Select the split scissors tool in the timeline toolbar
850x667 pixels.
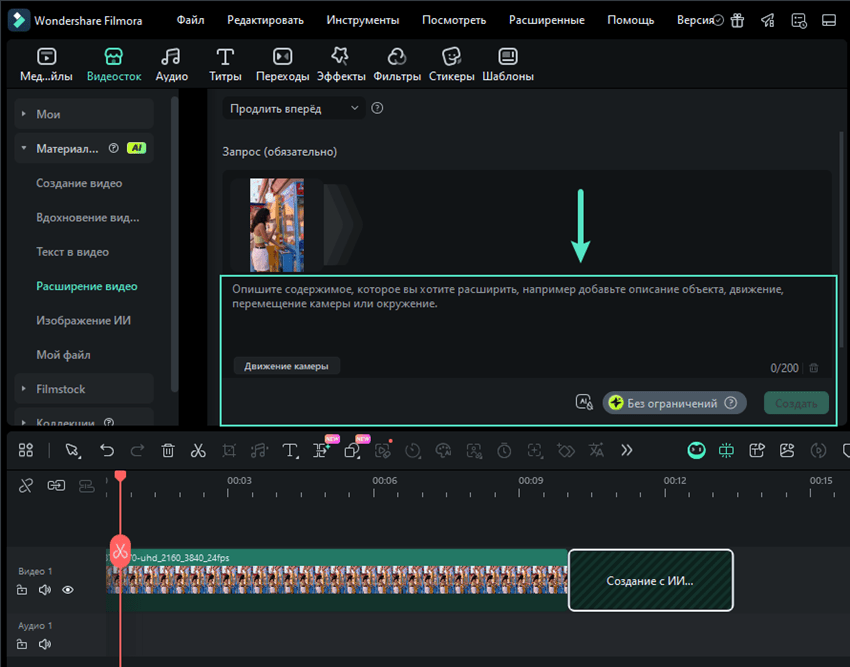pyautogui.click(x=198, y=451)
